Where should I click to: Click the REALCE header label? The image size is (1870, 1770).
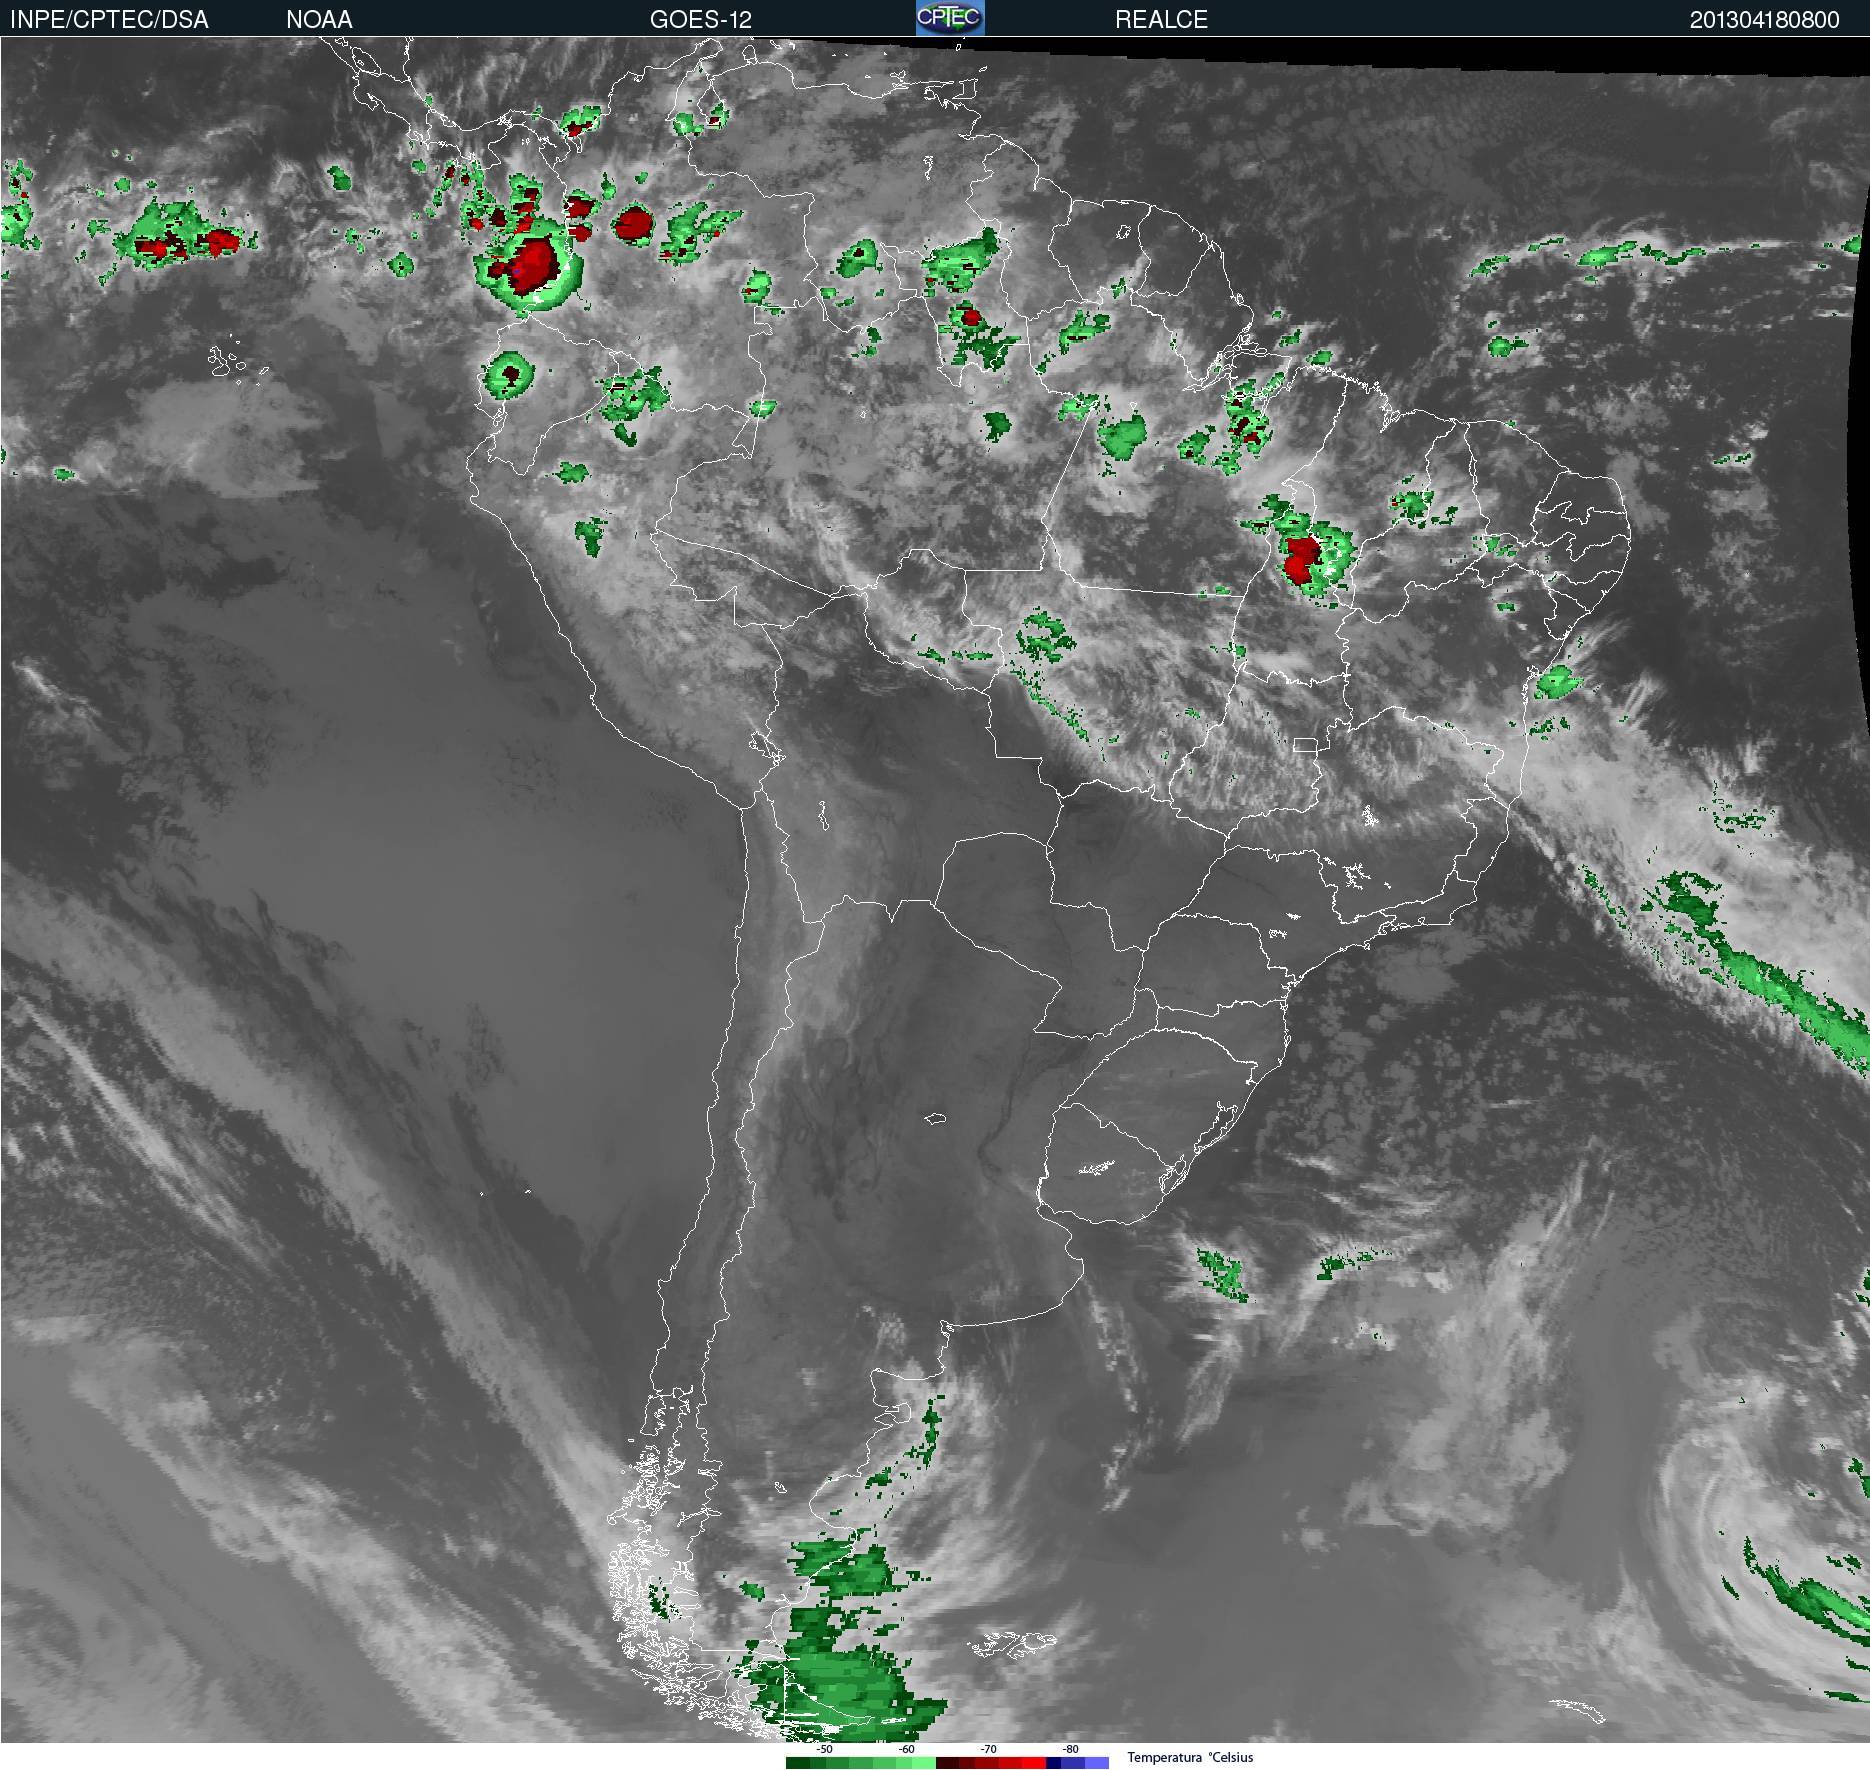pos(1161,20)
